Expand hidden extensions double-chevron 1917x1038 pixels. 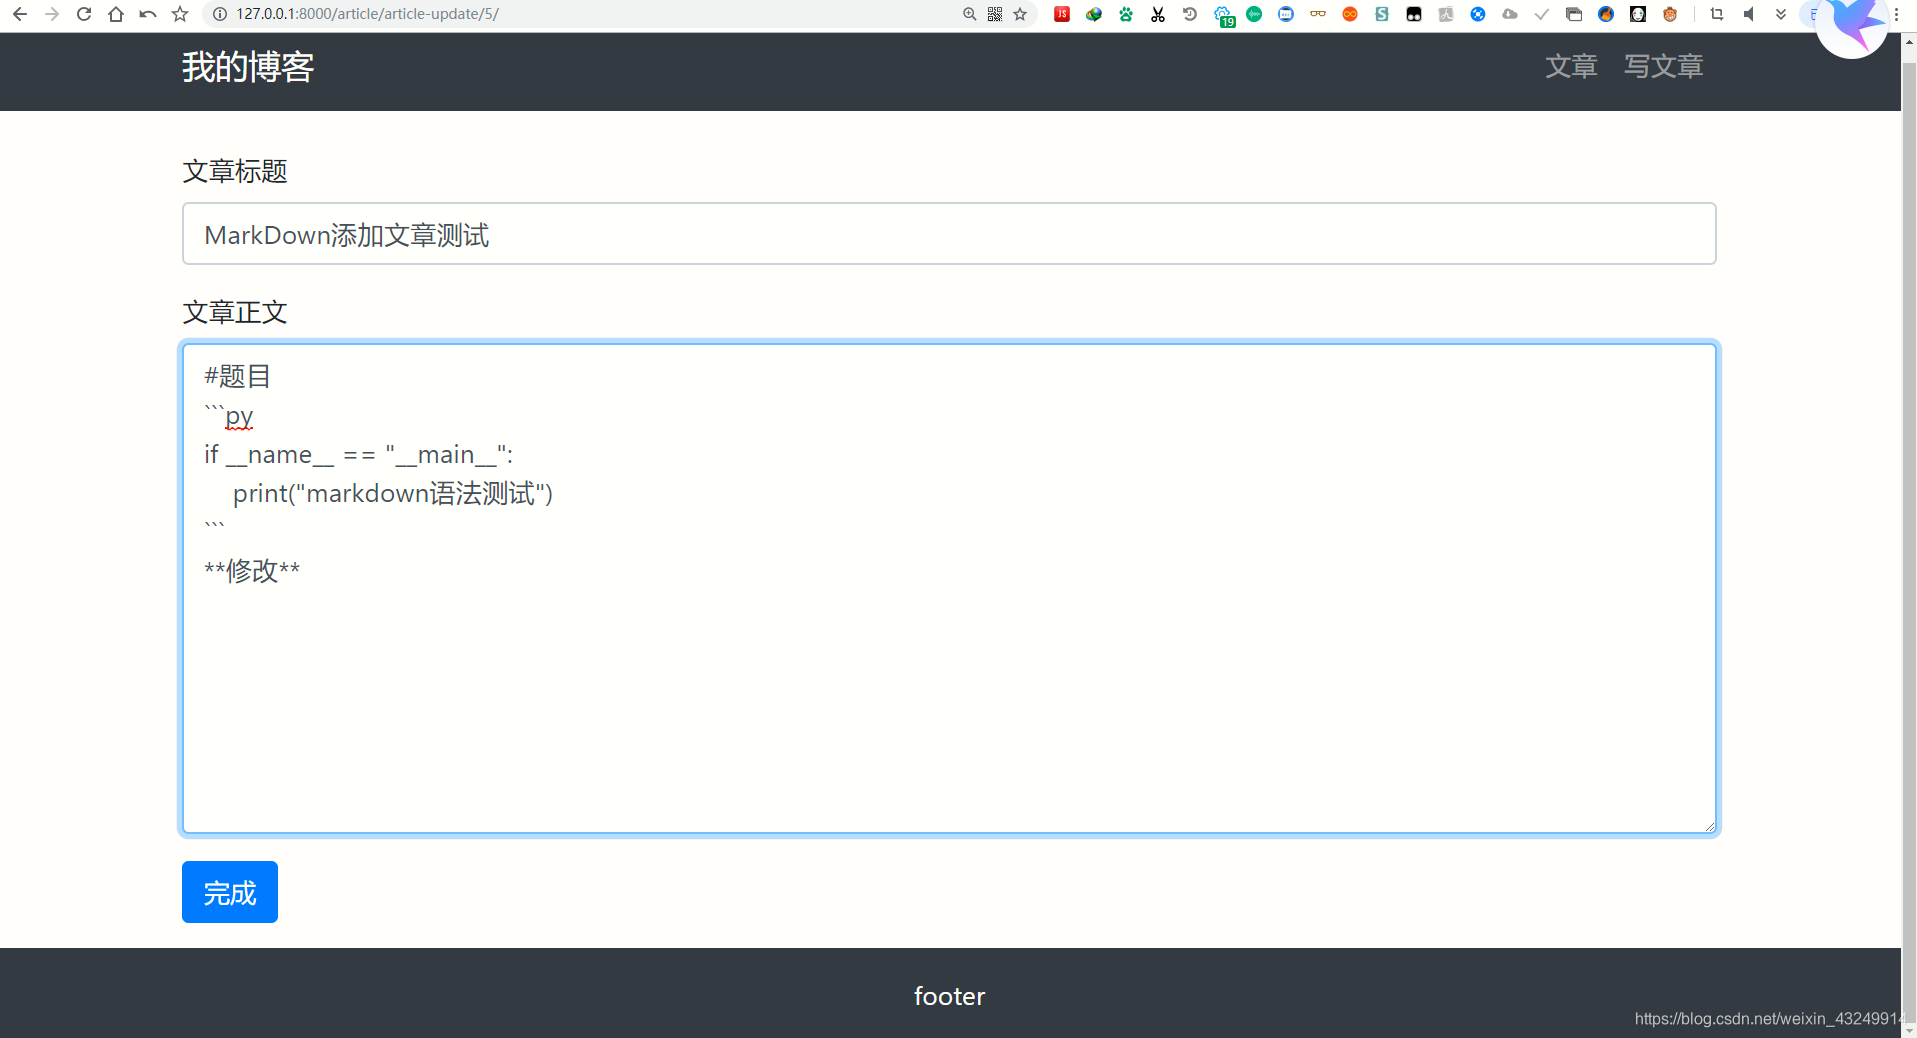(1781, 14)
